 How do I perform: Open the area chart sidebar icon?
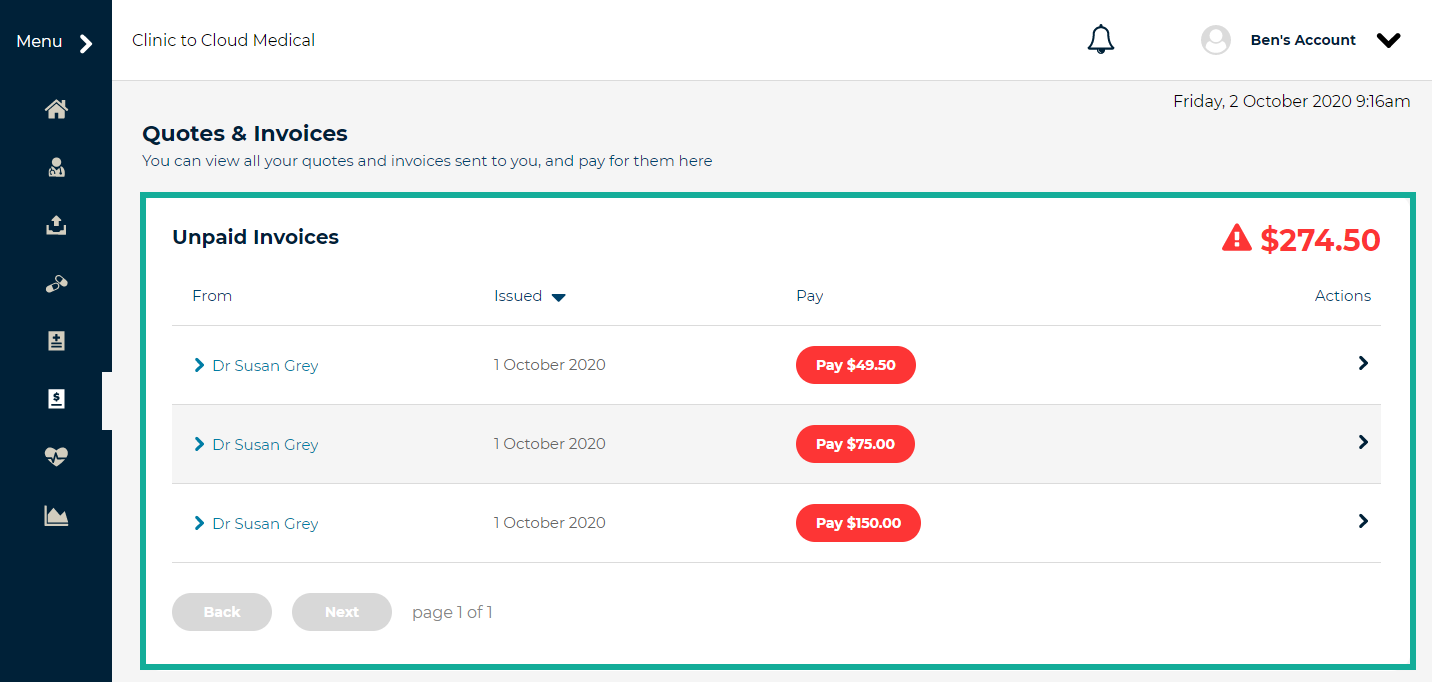(x=56, y=516)
